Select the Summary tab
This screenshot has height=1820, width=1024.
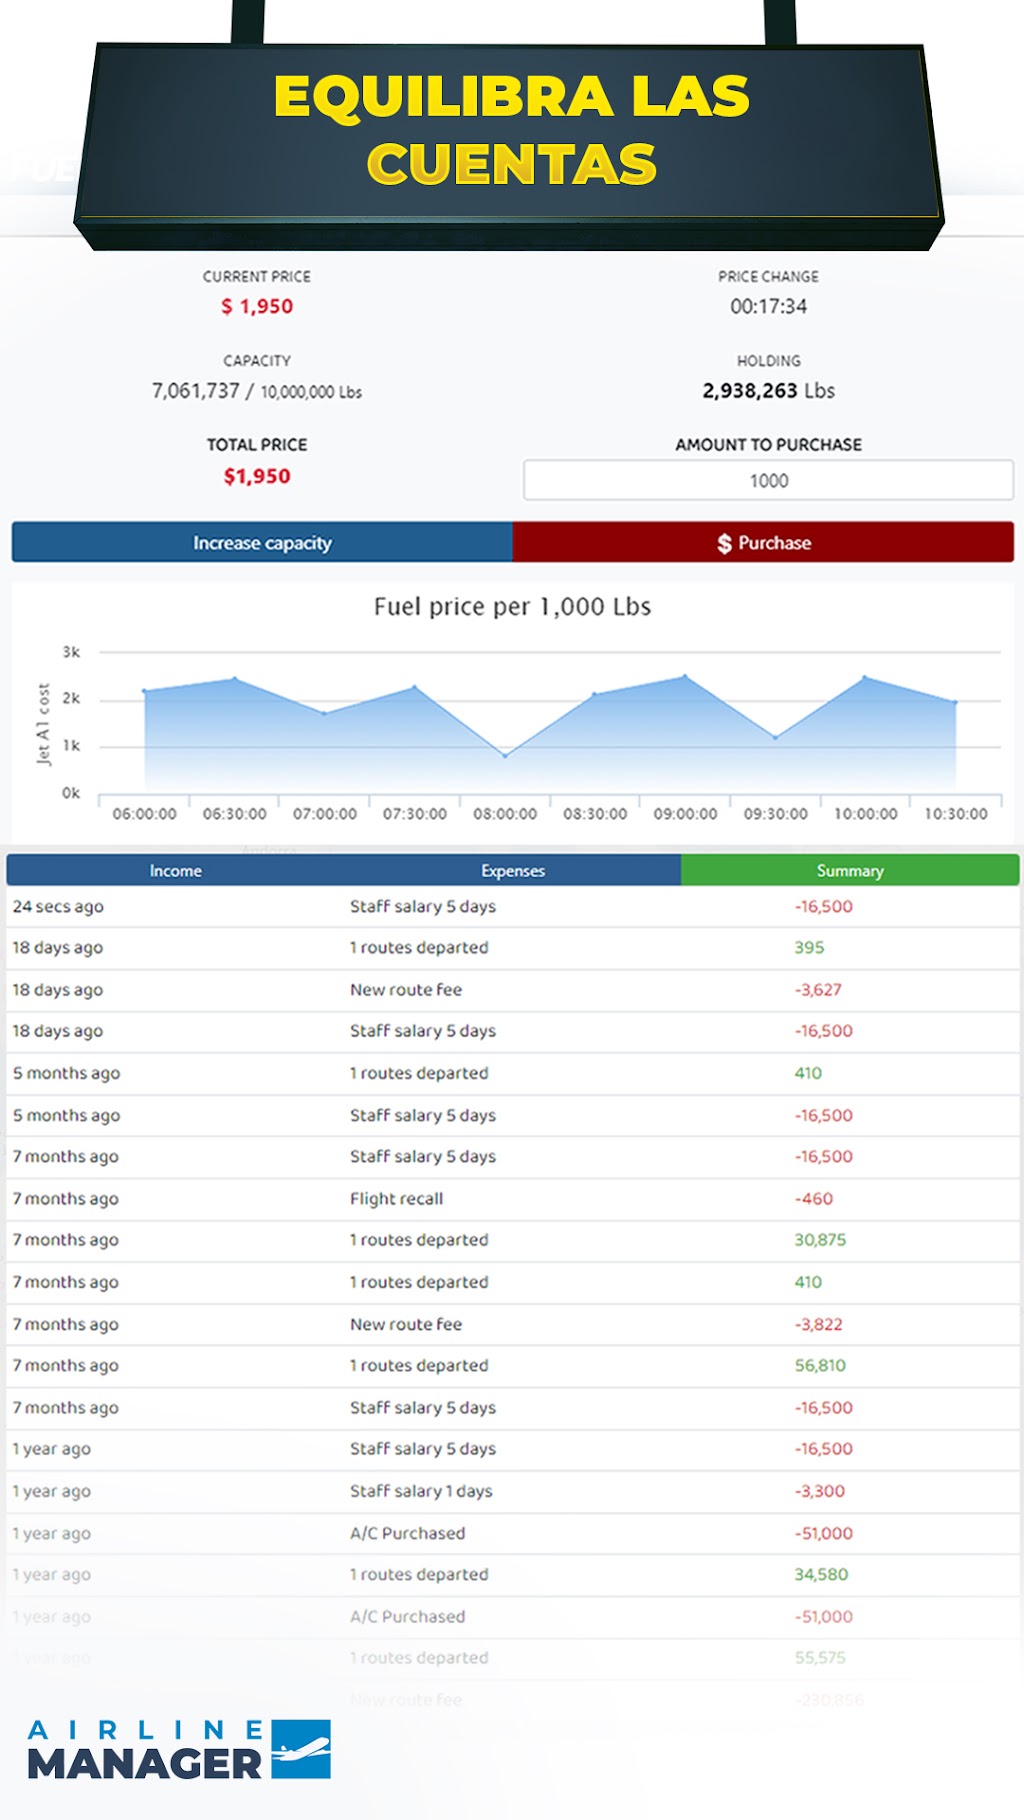(x=850, y=870)
